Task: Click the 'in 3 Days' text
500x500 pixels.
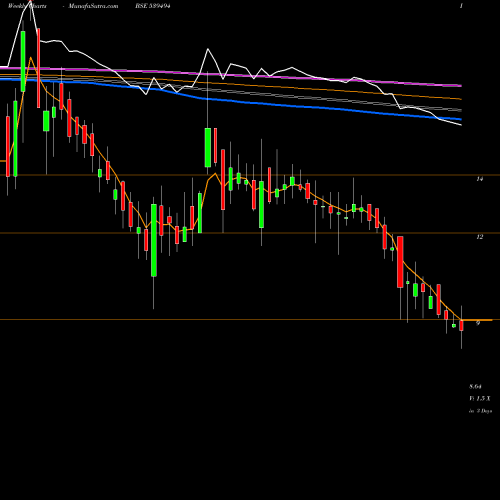Action: (x=480, y=411)
